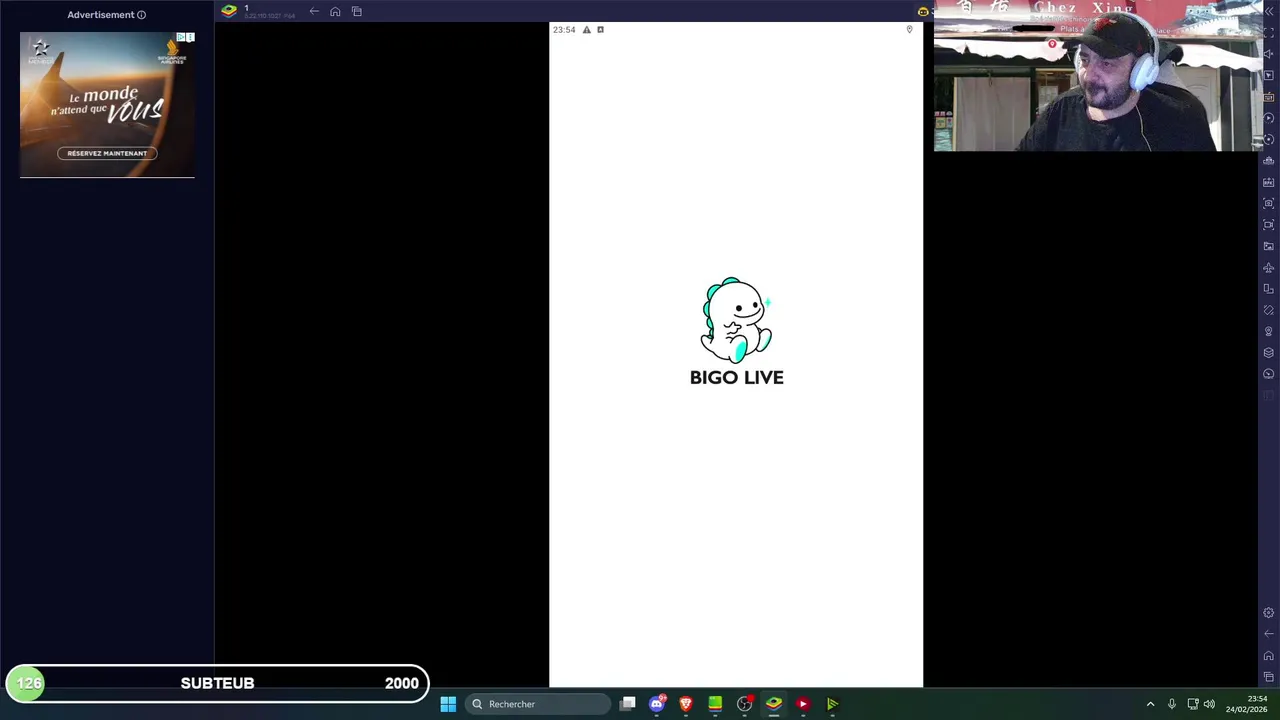The image size is (1280, 720).
Task: Click the green stacked app icon in taskbar
Action: 715,704
